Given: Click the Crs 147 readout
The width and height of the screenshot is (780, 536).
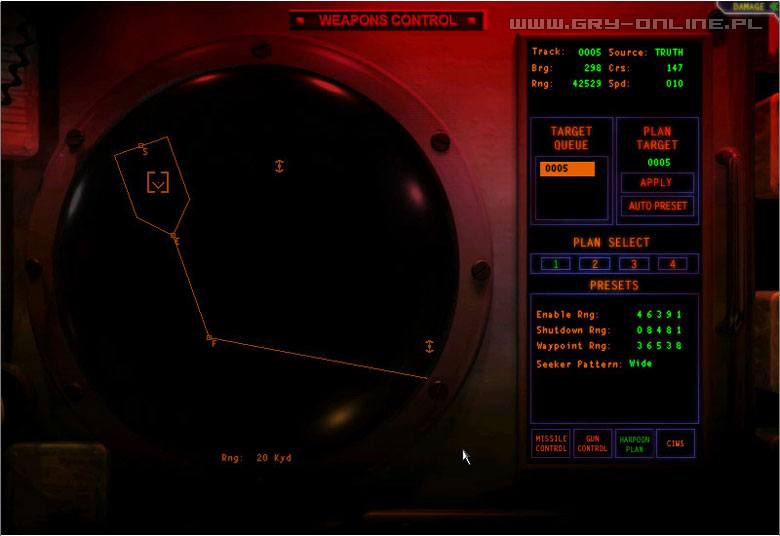Looking at the screenshot, I should 675,68.
